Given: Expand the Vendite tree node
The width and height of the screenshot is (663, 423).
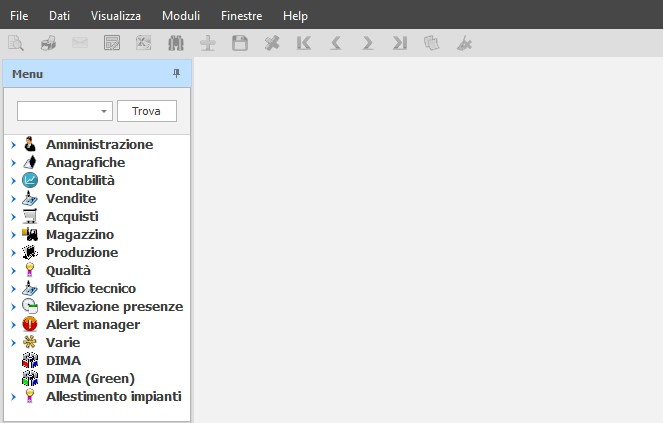Looking at the screenshot, I should pos(13,199).
